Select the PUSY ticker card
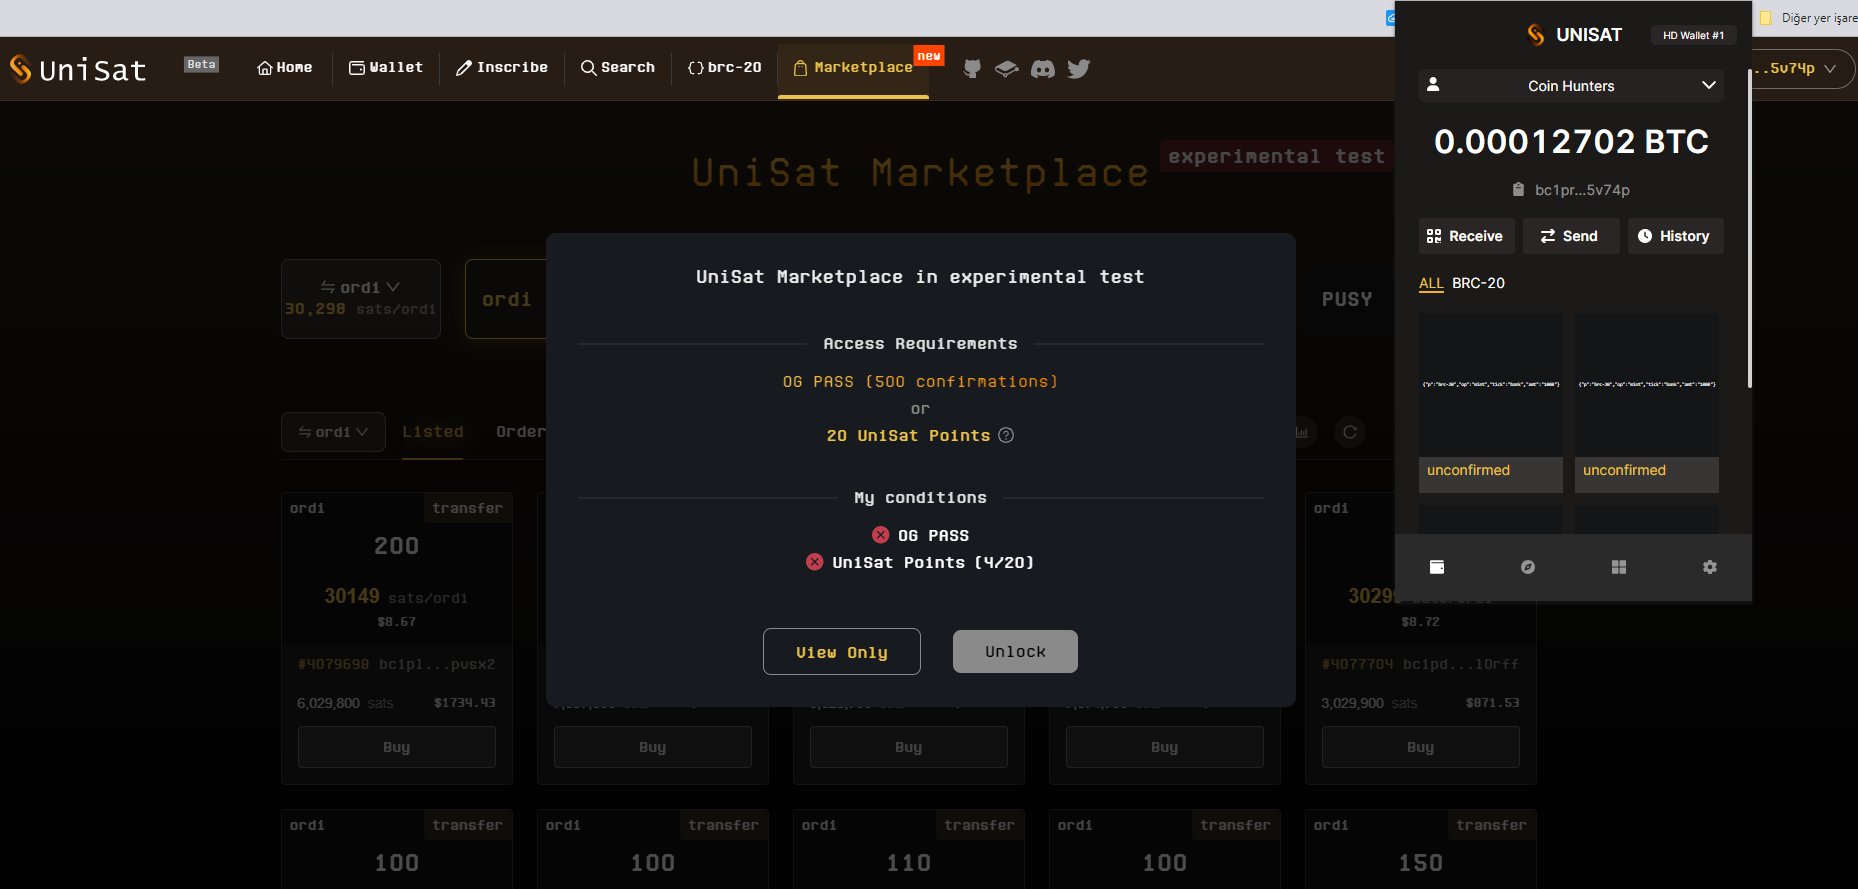This screenshot has width=1858, height=889. 1347,299
